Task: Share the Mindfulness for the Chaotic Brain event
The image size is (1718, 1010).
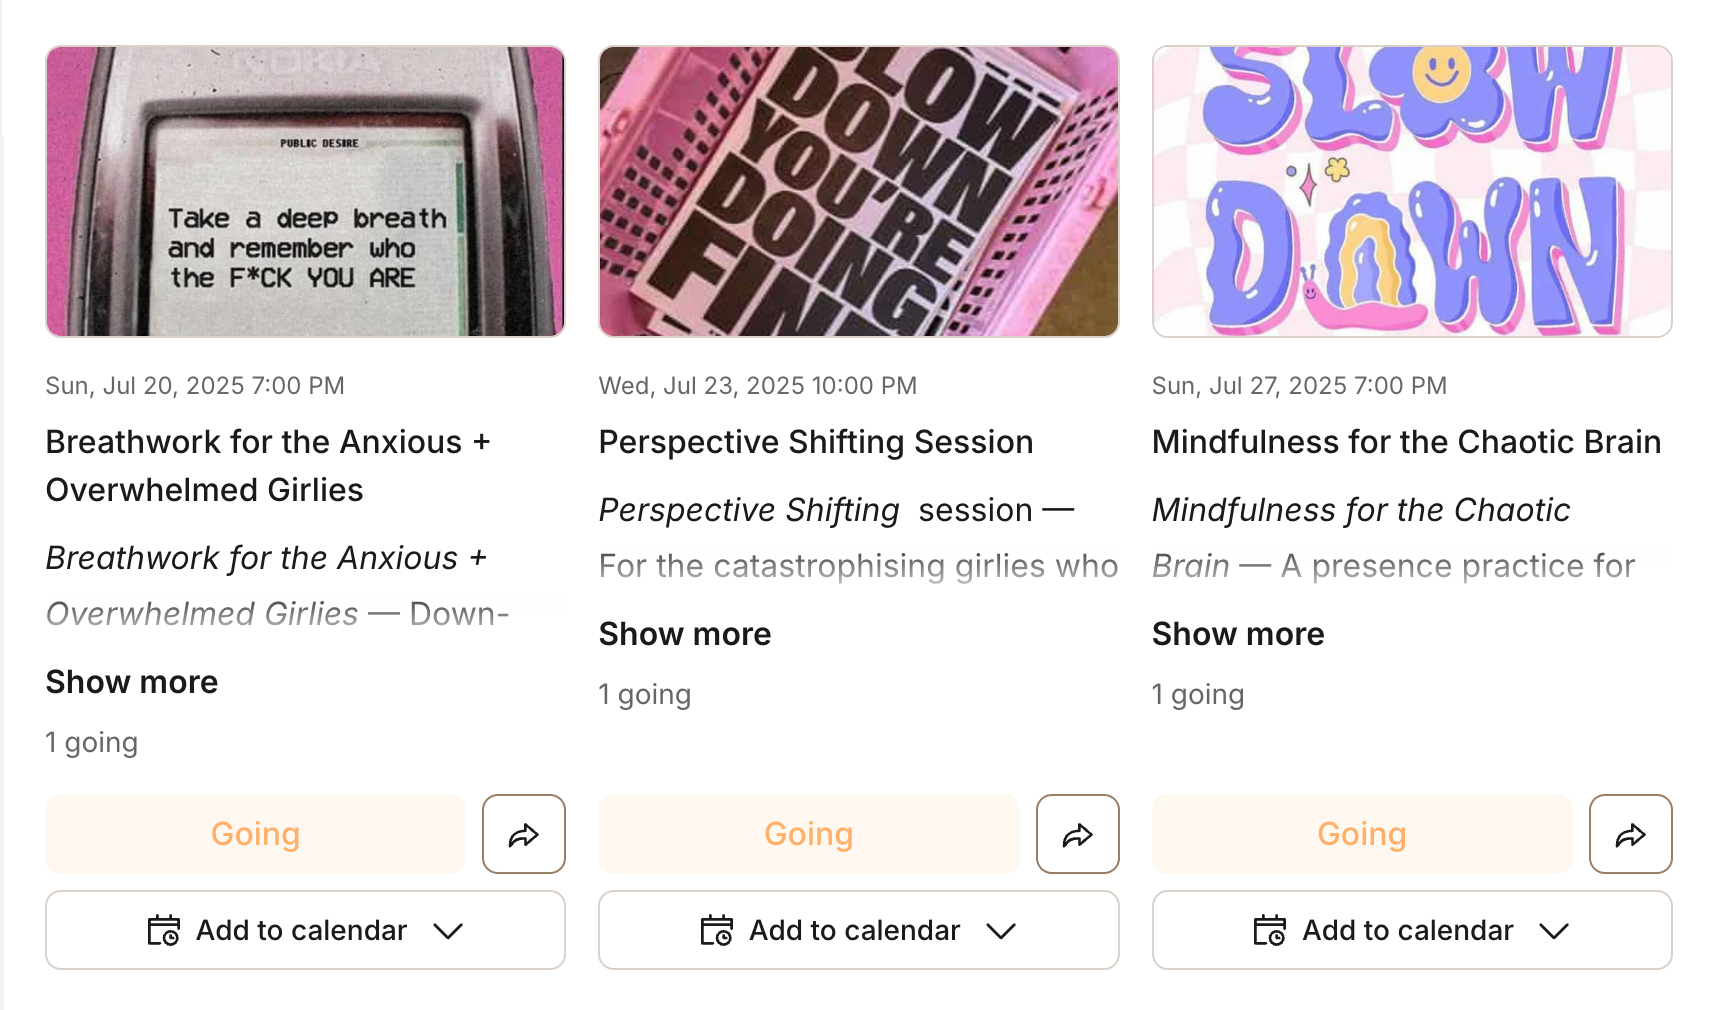Action: (1631, 834)
